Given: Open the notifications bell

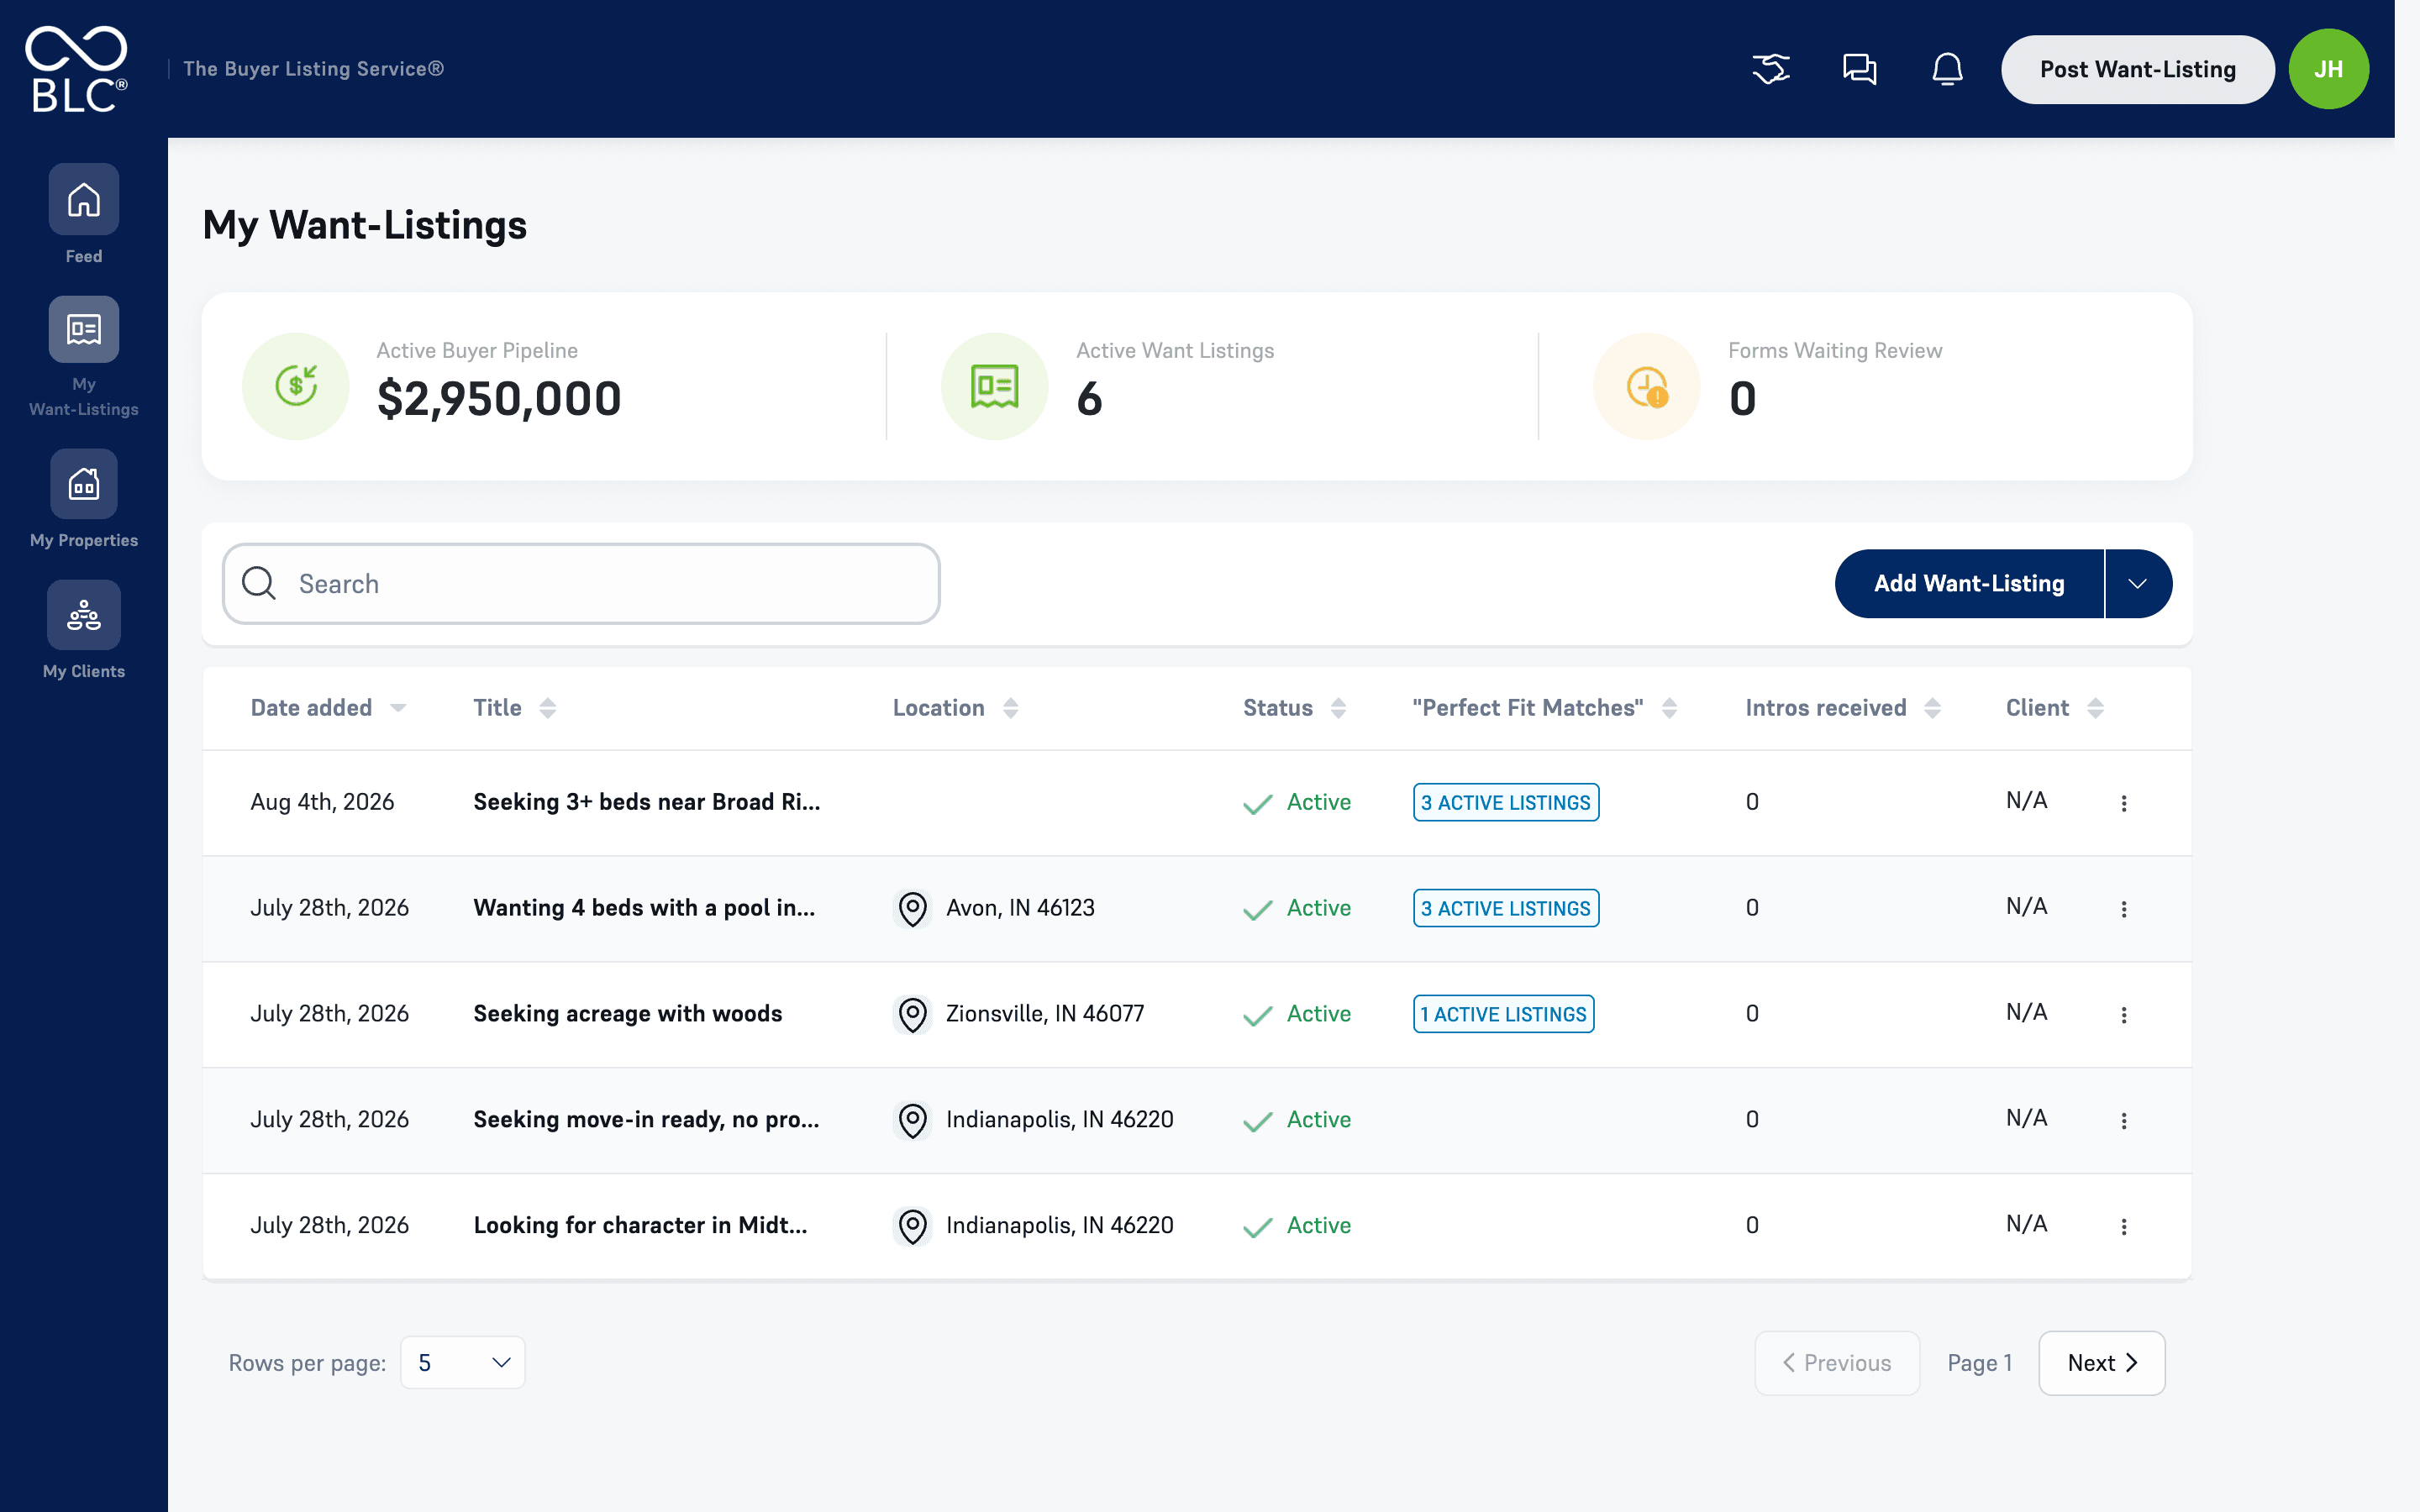Looking at the screenshot, I should (x=1946, y=69).
